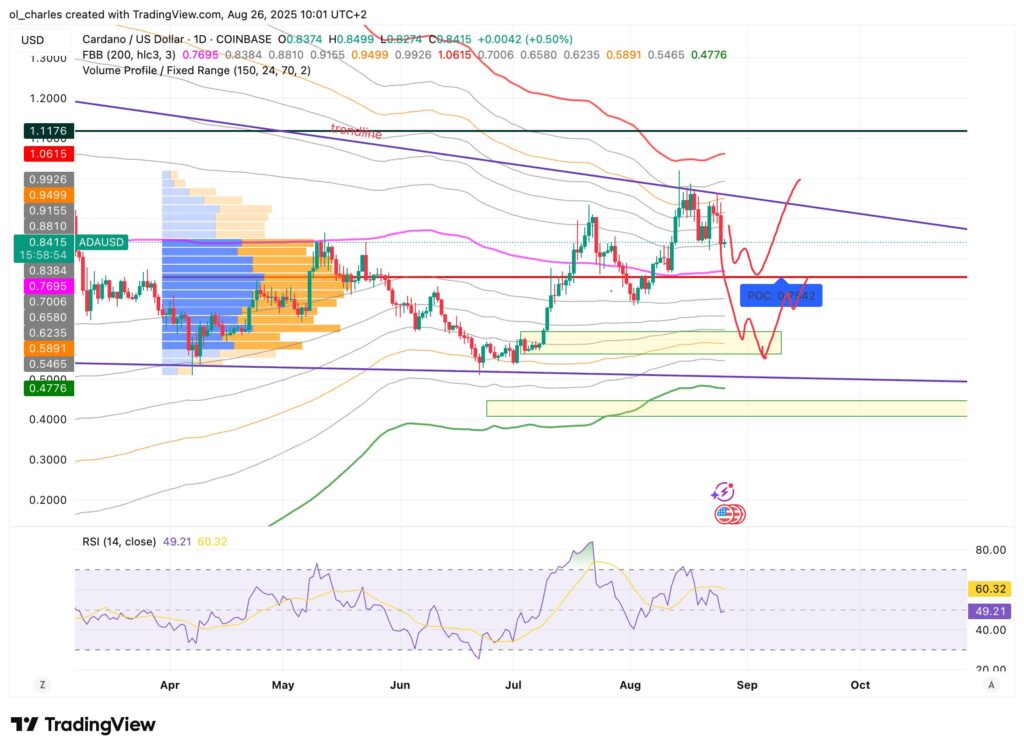1024x752 pixels.
Task: Click the A control in the bottom-right corner
Action: [x=991, y=685]
